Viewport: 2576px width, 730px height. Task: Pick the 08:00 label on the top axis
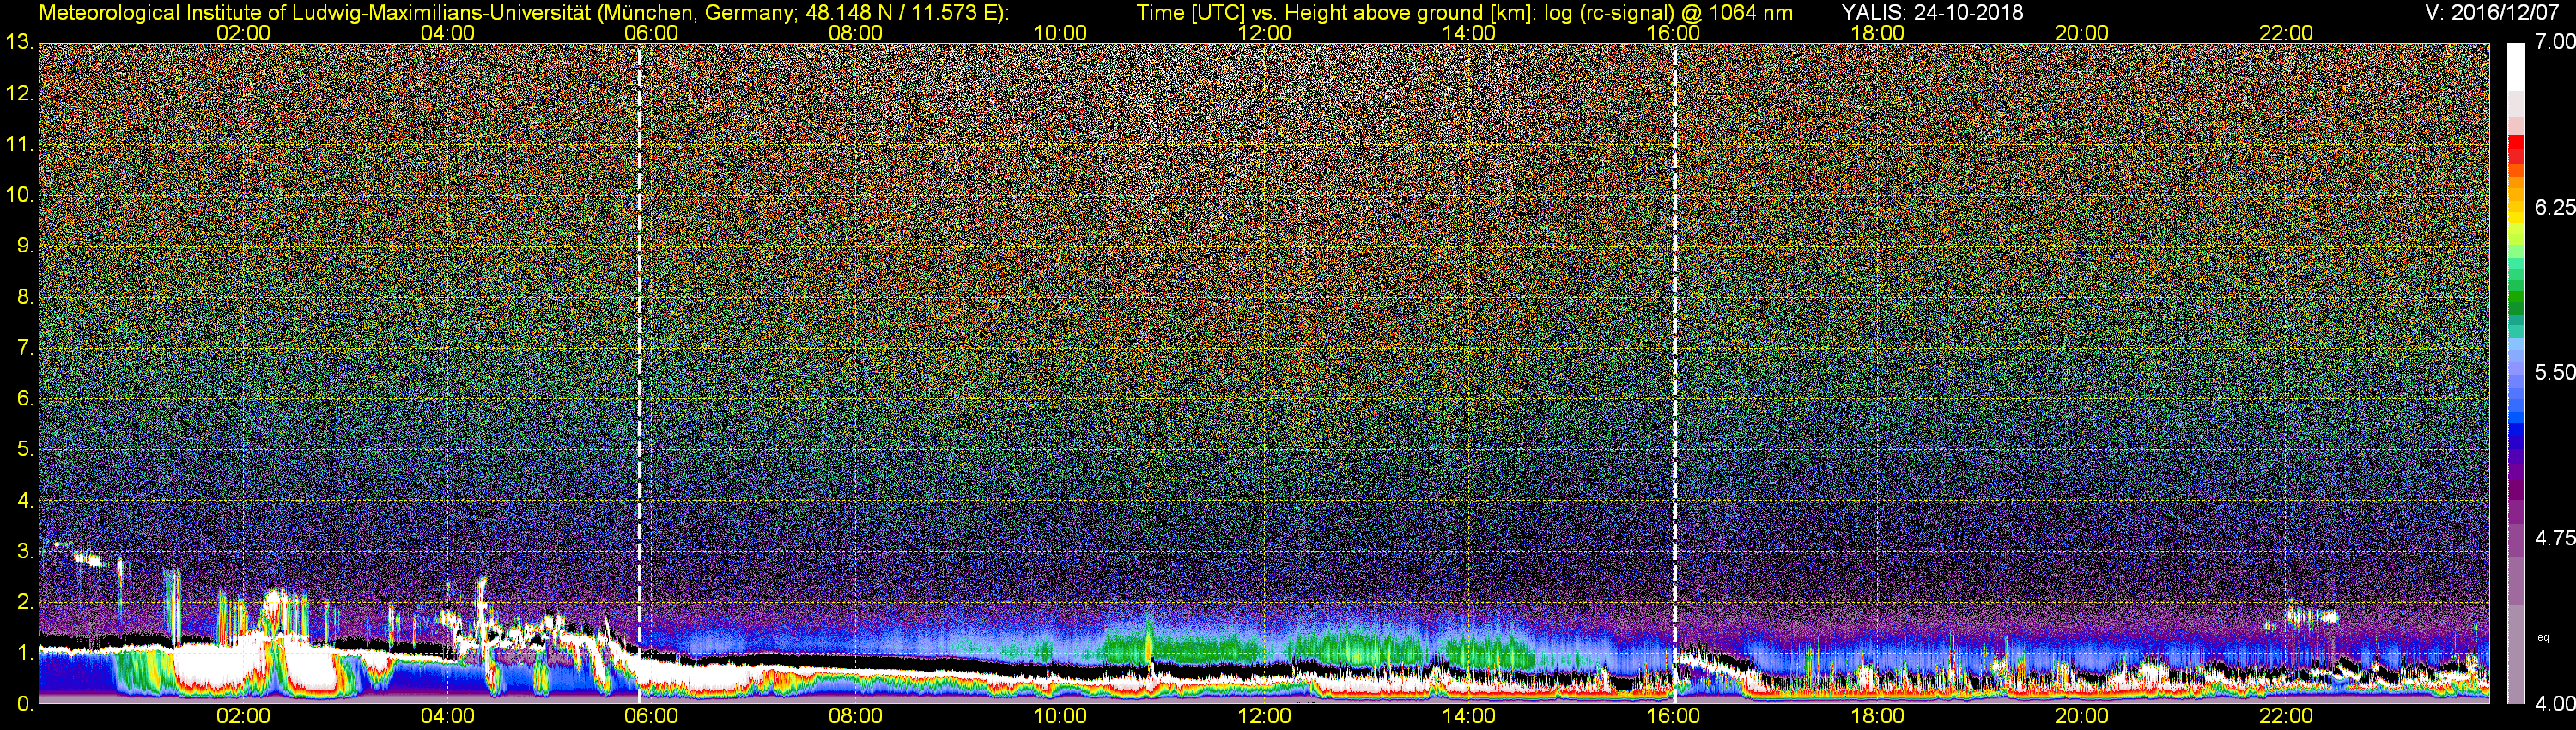(856, 33)
